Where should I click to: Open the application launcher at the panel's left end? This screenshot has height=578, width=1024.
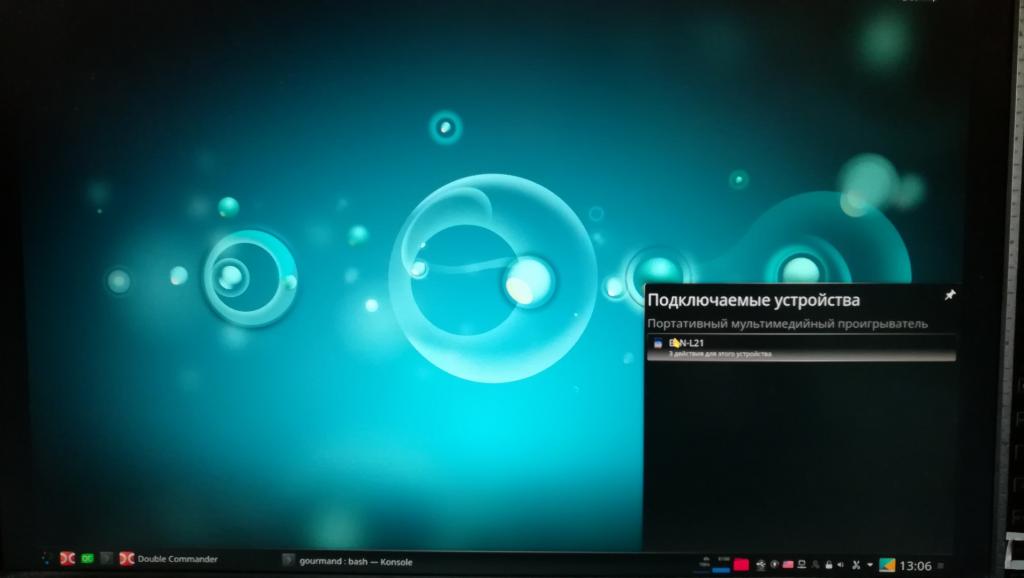46,558
